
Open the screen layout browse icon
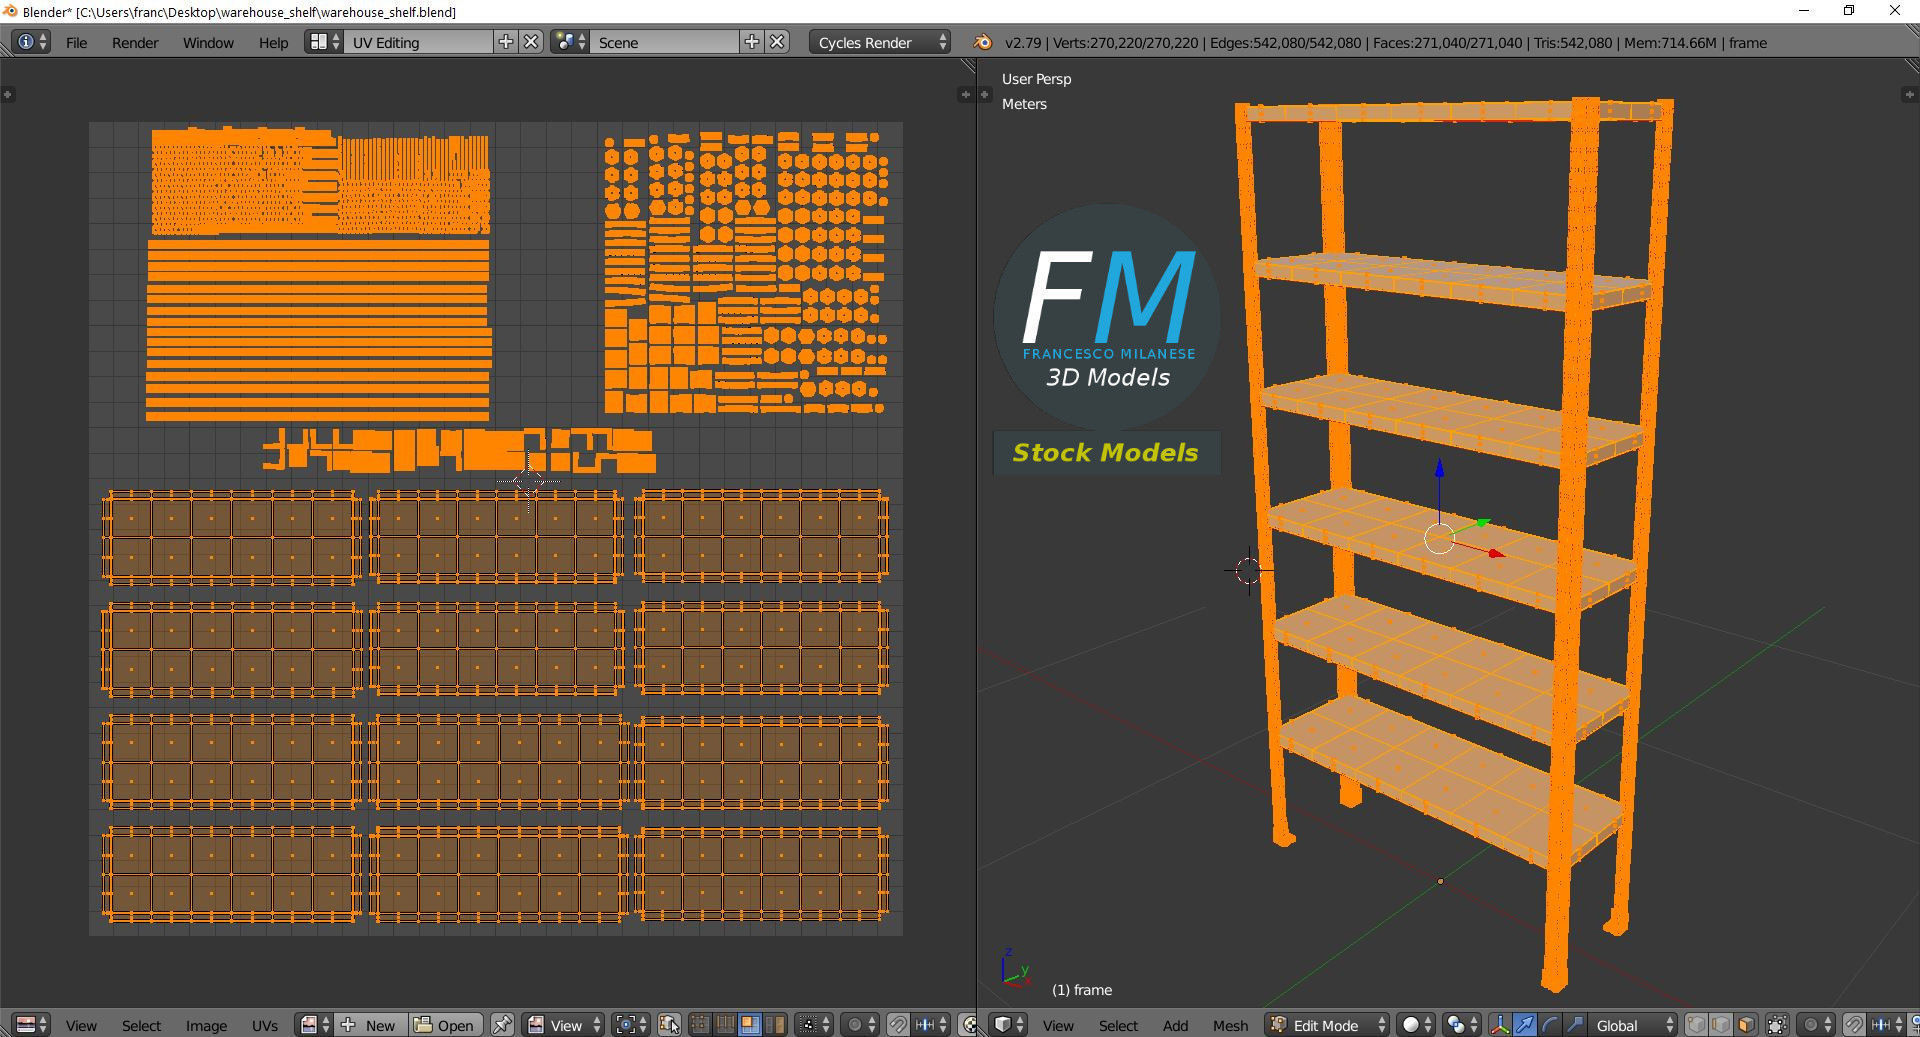[x=324, y=42]
